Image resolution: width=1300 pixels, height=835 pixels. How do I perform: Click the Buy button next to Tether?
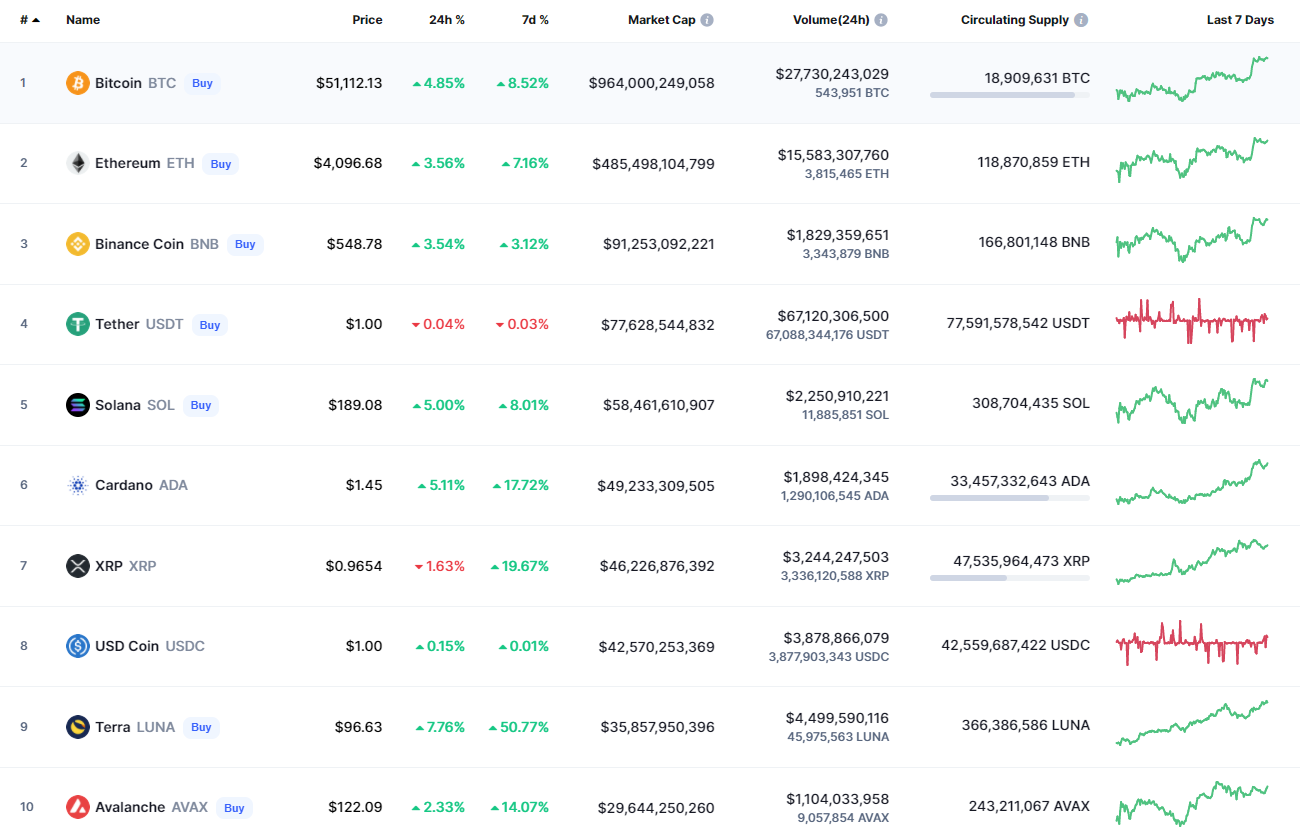pyautogui.click(x=210, y=325)
